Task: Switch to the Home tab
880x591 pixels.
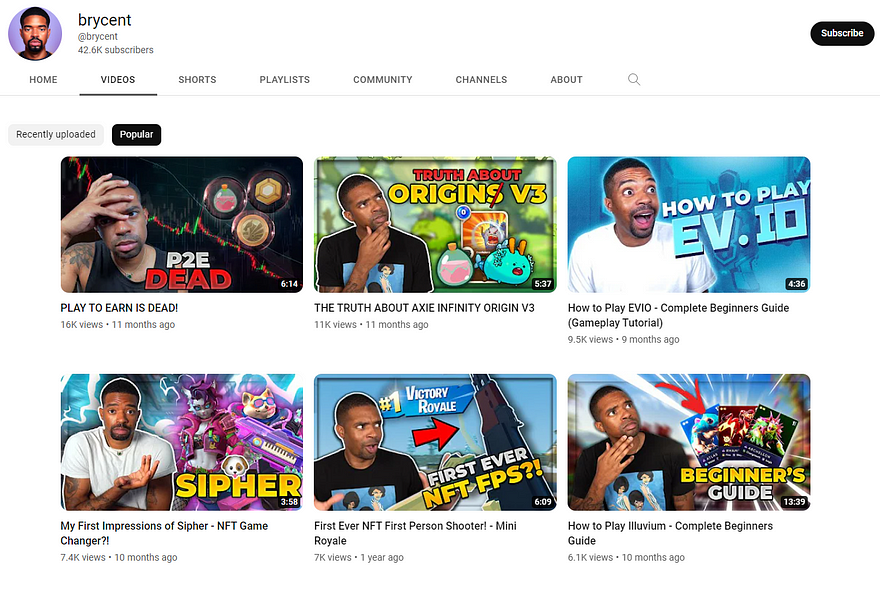Action: 43,80
